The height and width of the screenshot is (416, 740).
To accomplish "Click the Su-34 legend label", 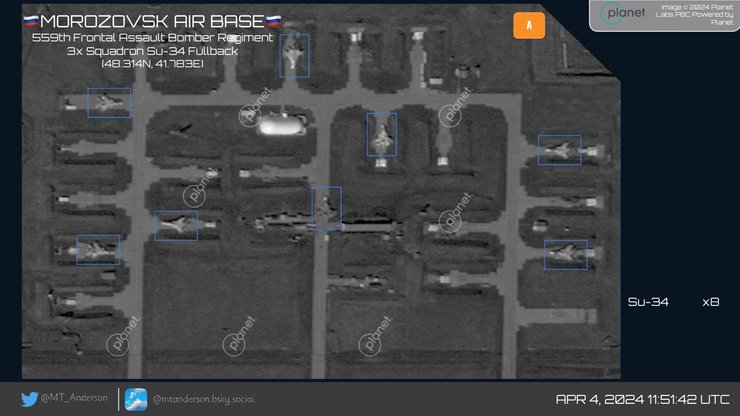I will pos(649,301).
